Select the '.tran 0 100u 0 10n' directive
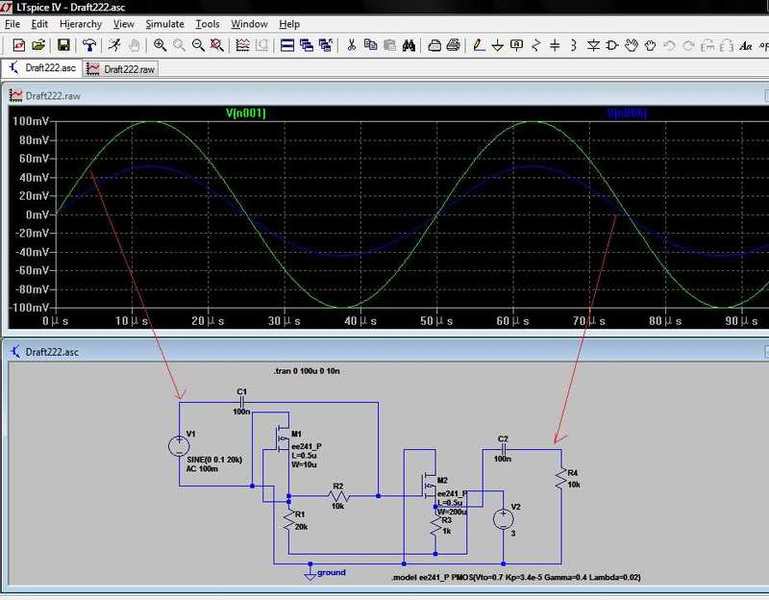Image resolution: width=769 pixels, height=600 pixels. pyautogui.click(x=307, y=371)
